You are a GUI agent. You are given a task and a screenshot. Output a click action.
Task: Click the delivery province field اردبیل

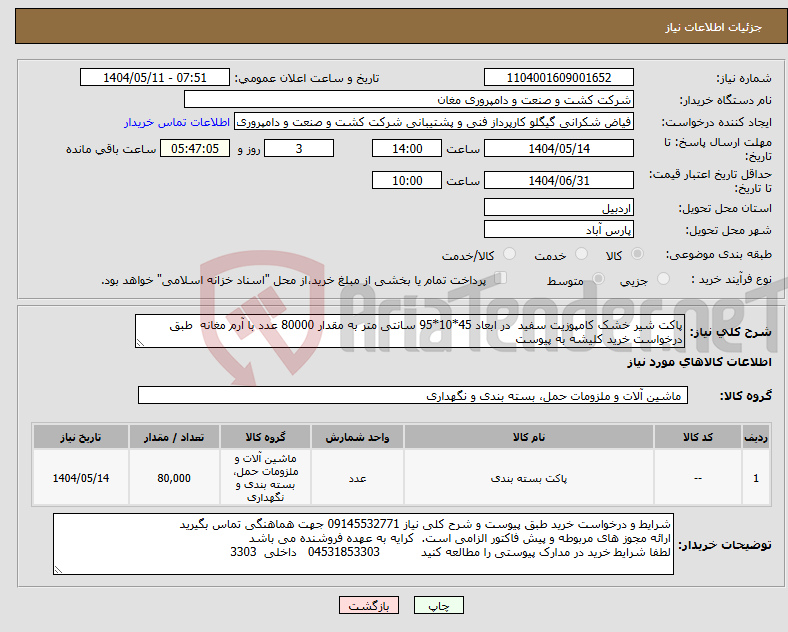pyautogui.click(x=558, y=207)
